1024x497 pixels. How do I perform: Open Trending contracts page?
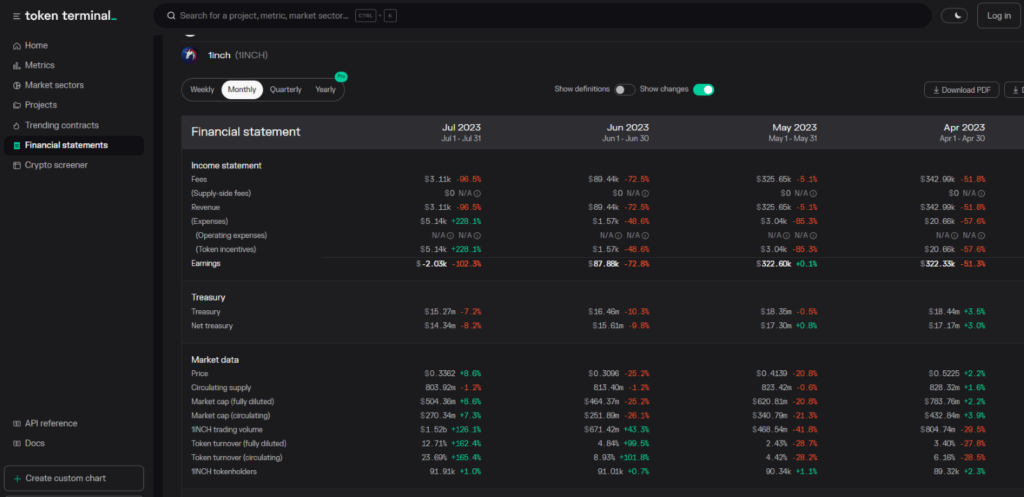[x=61, y=125]
